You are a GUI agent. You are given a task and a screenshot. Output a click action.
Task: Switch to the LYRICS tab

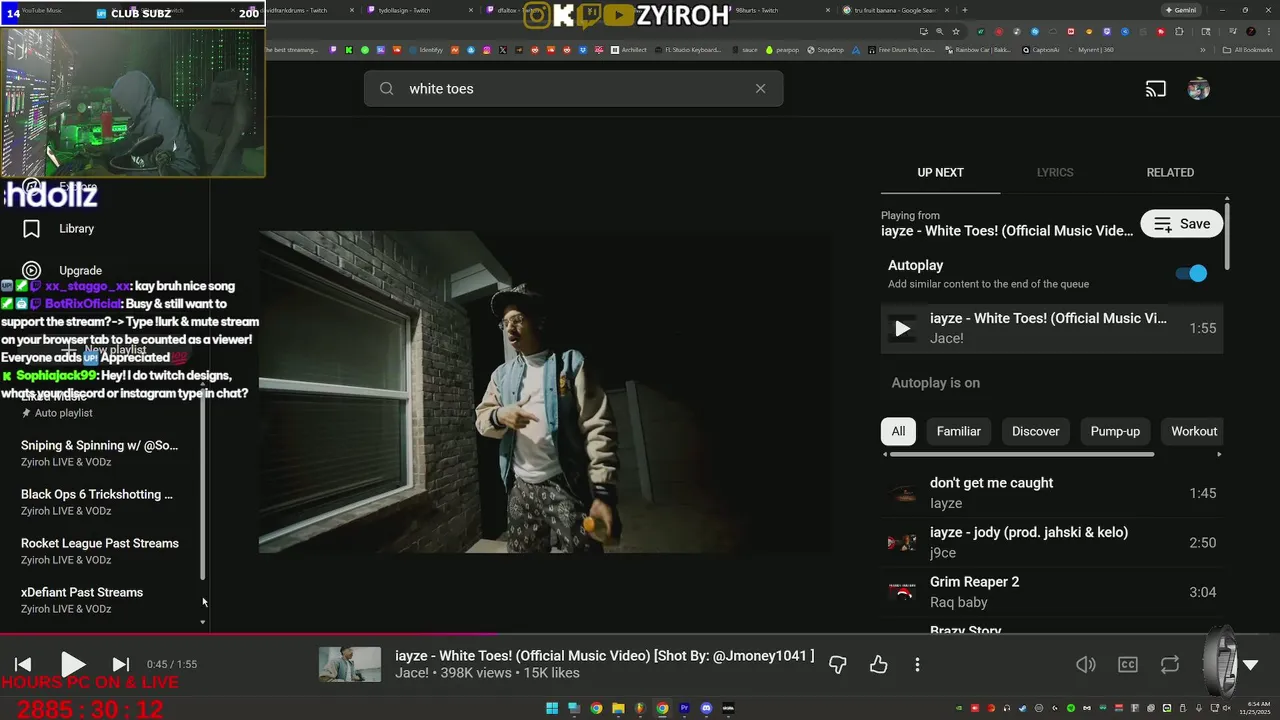[x=1055, y=172]
